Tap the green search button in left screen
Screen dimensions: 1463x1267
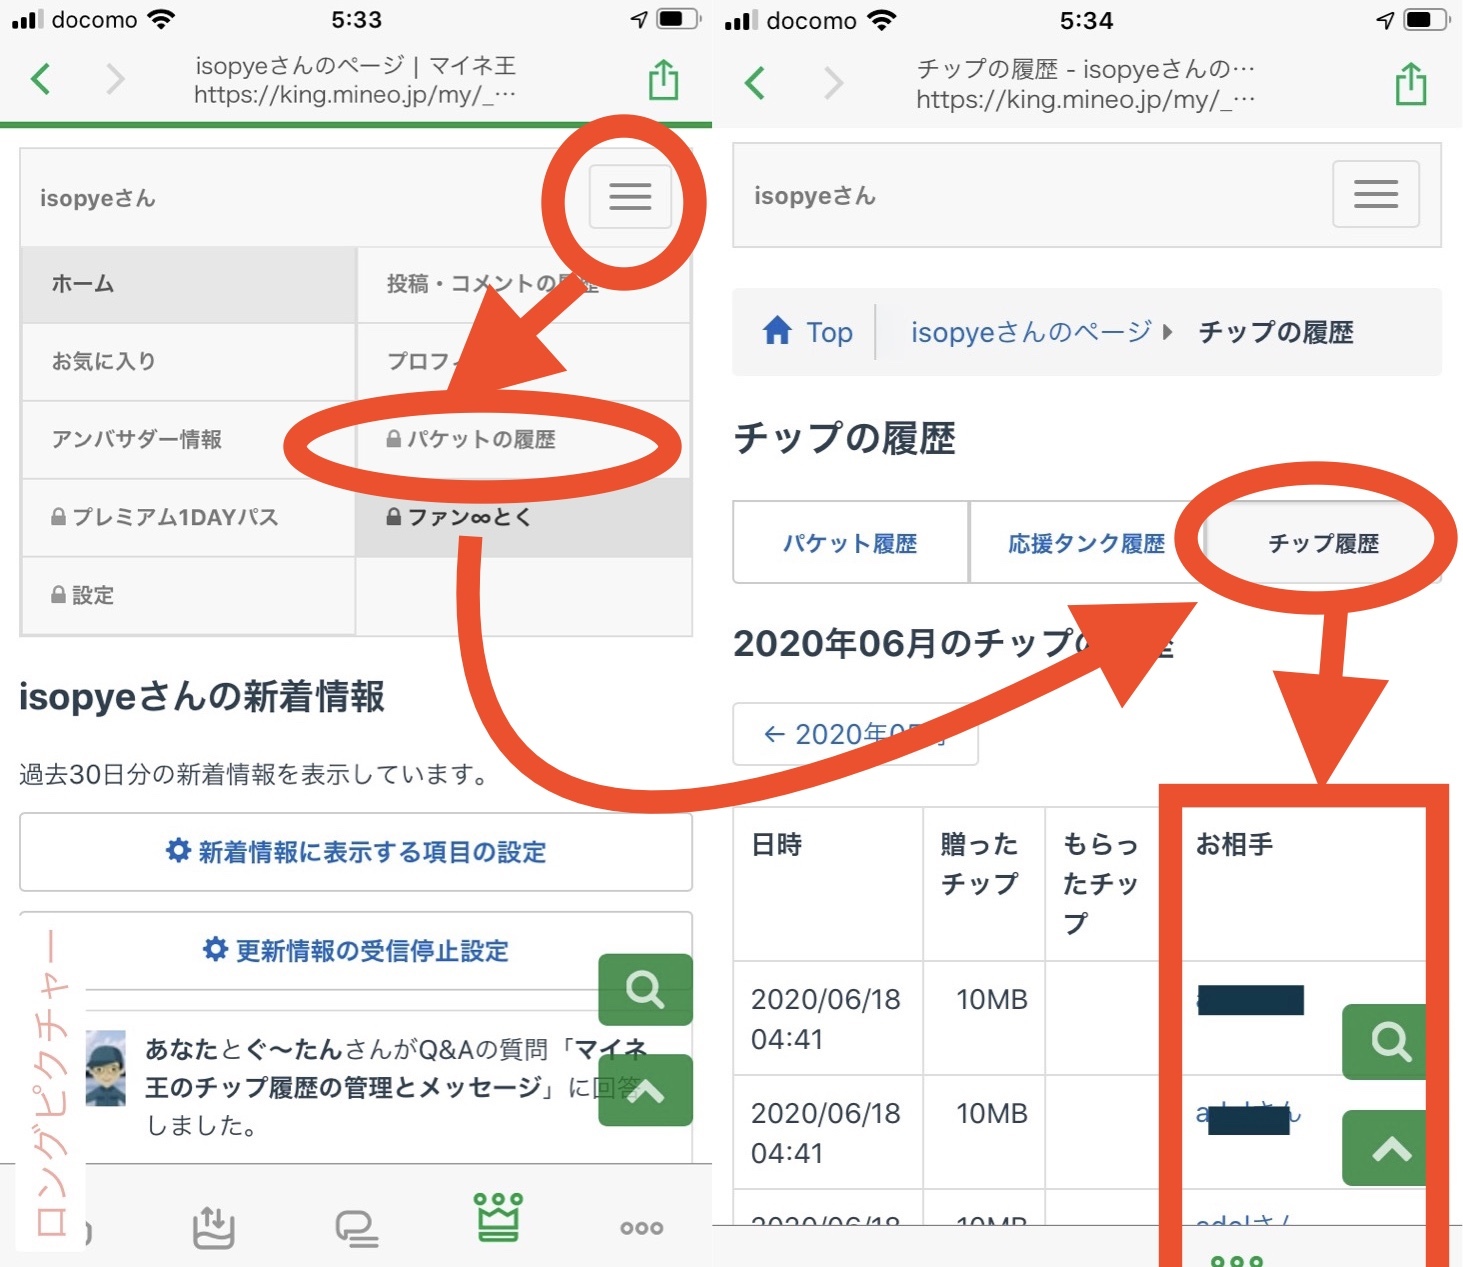point(645,990)
